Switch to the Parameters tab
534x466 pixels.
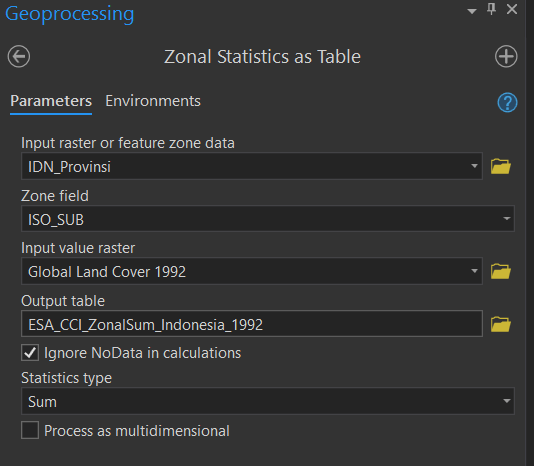tap(51, 101)
